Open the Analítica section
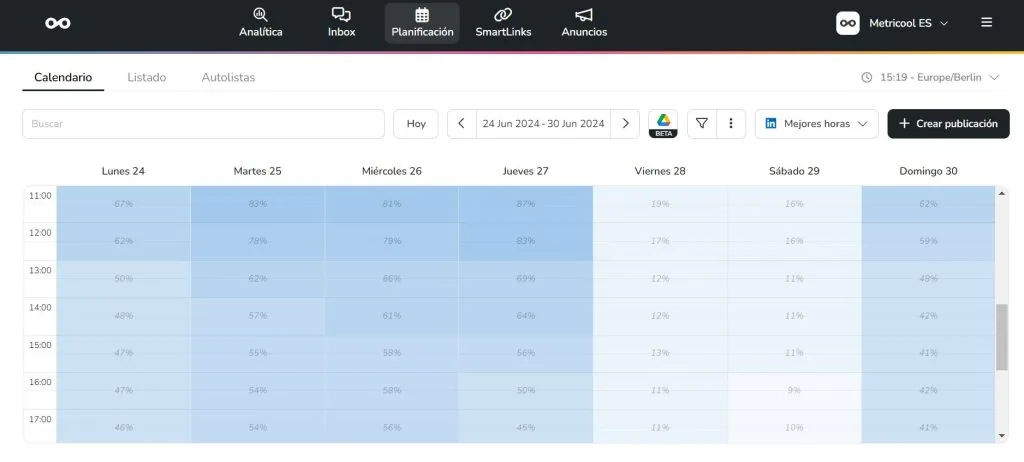The height and width of the screenshot is (462, 1024). click(x=260, y=23)
